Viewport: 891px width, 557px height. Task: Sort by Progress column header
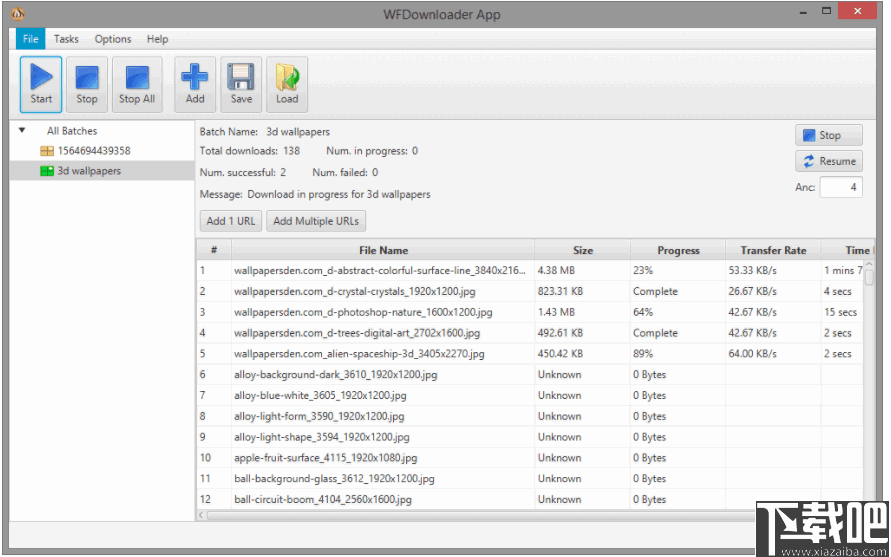(678, 250)
